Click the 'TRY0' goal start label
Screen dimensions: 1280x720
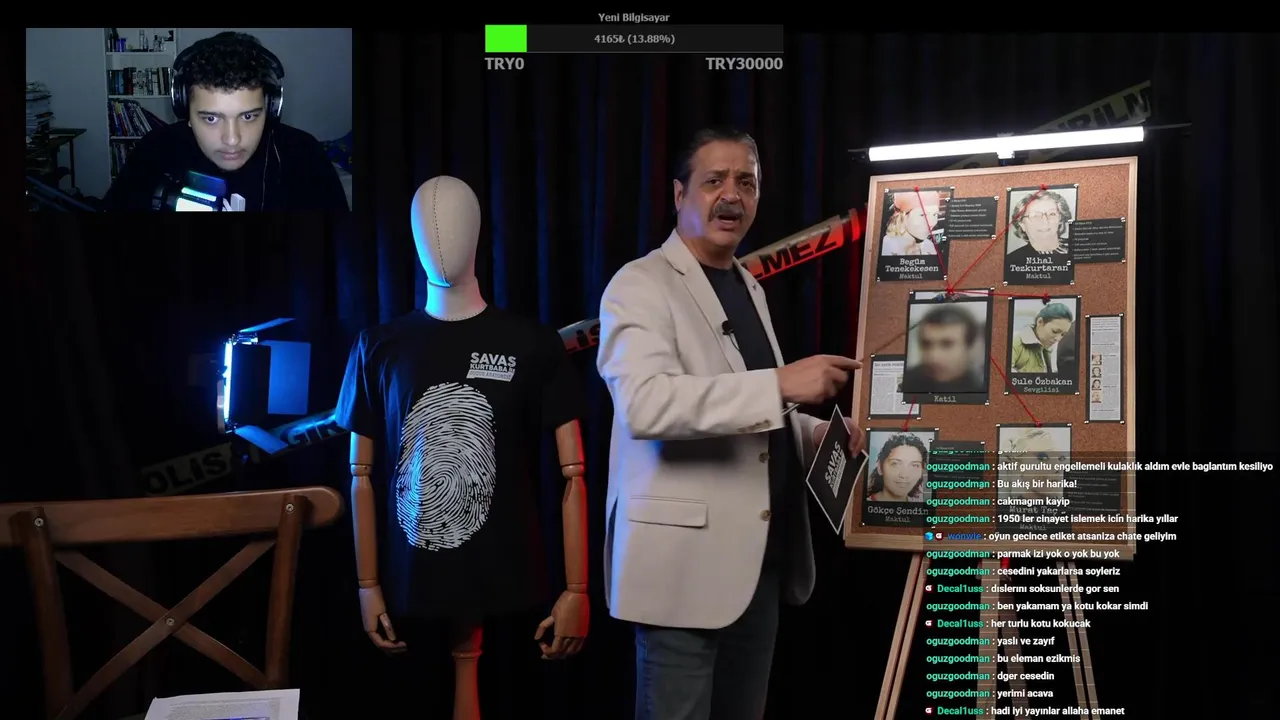(x=504, y=64)
